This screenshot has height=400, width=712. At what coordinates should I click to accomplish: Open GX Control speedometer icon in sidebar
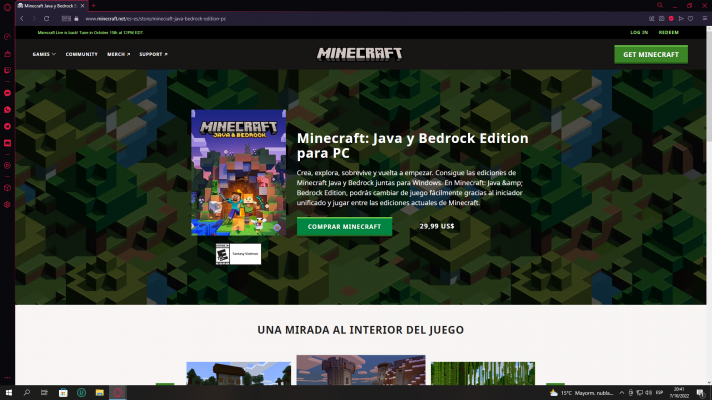pos(7,37)
